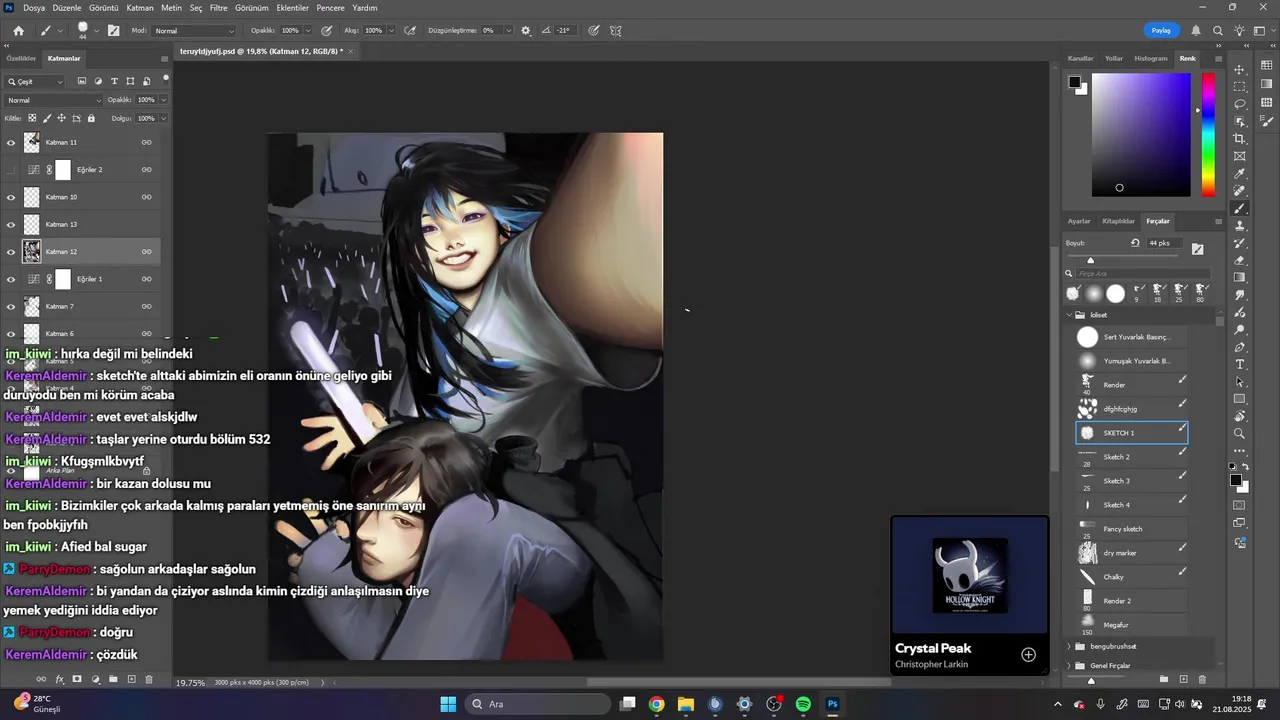This screenshot has height=720, width=1280.
Task: Create new brush in Brushes panel footer
Action: tap(1183, 679)
